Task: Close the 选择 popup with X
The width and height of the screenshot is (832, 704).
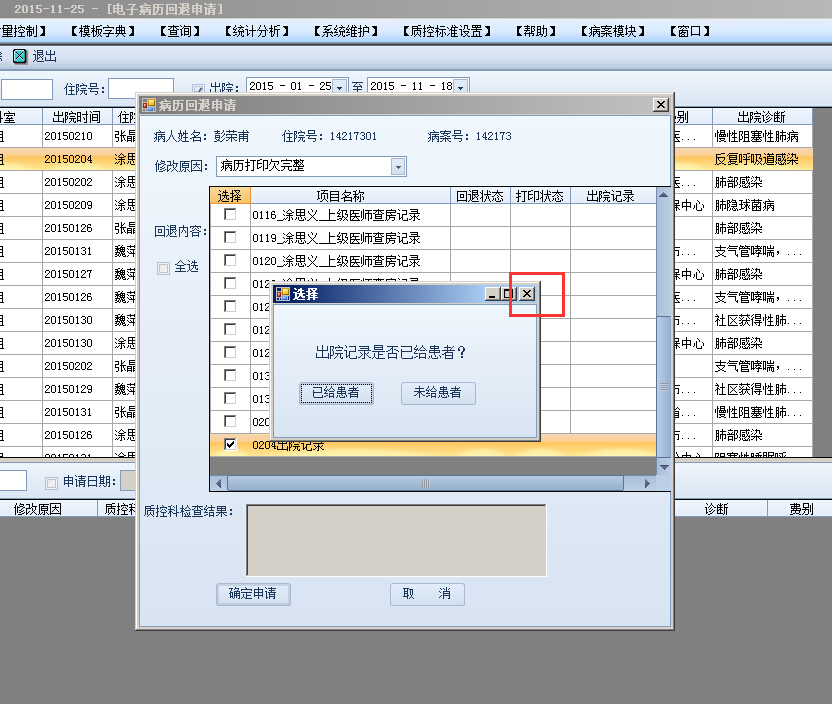Action: click(527, 293)
